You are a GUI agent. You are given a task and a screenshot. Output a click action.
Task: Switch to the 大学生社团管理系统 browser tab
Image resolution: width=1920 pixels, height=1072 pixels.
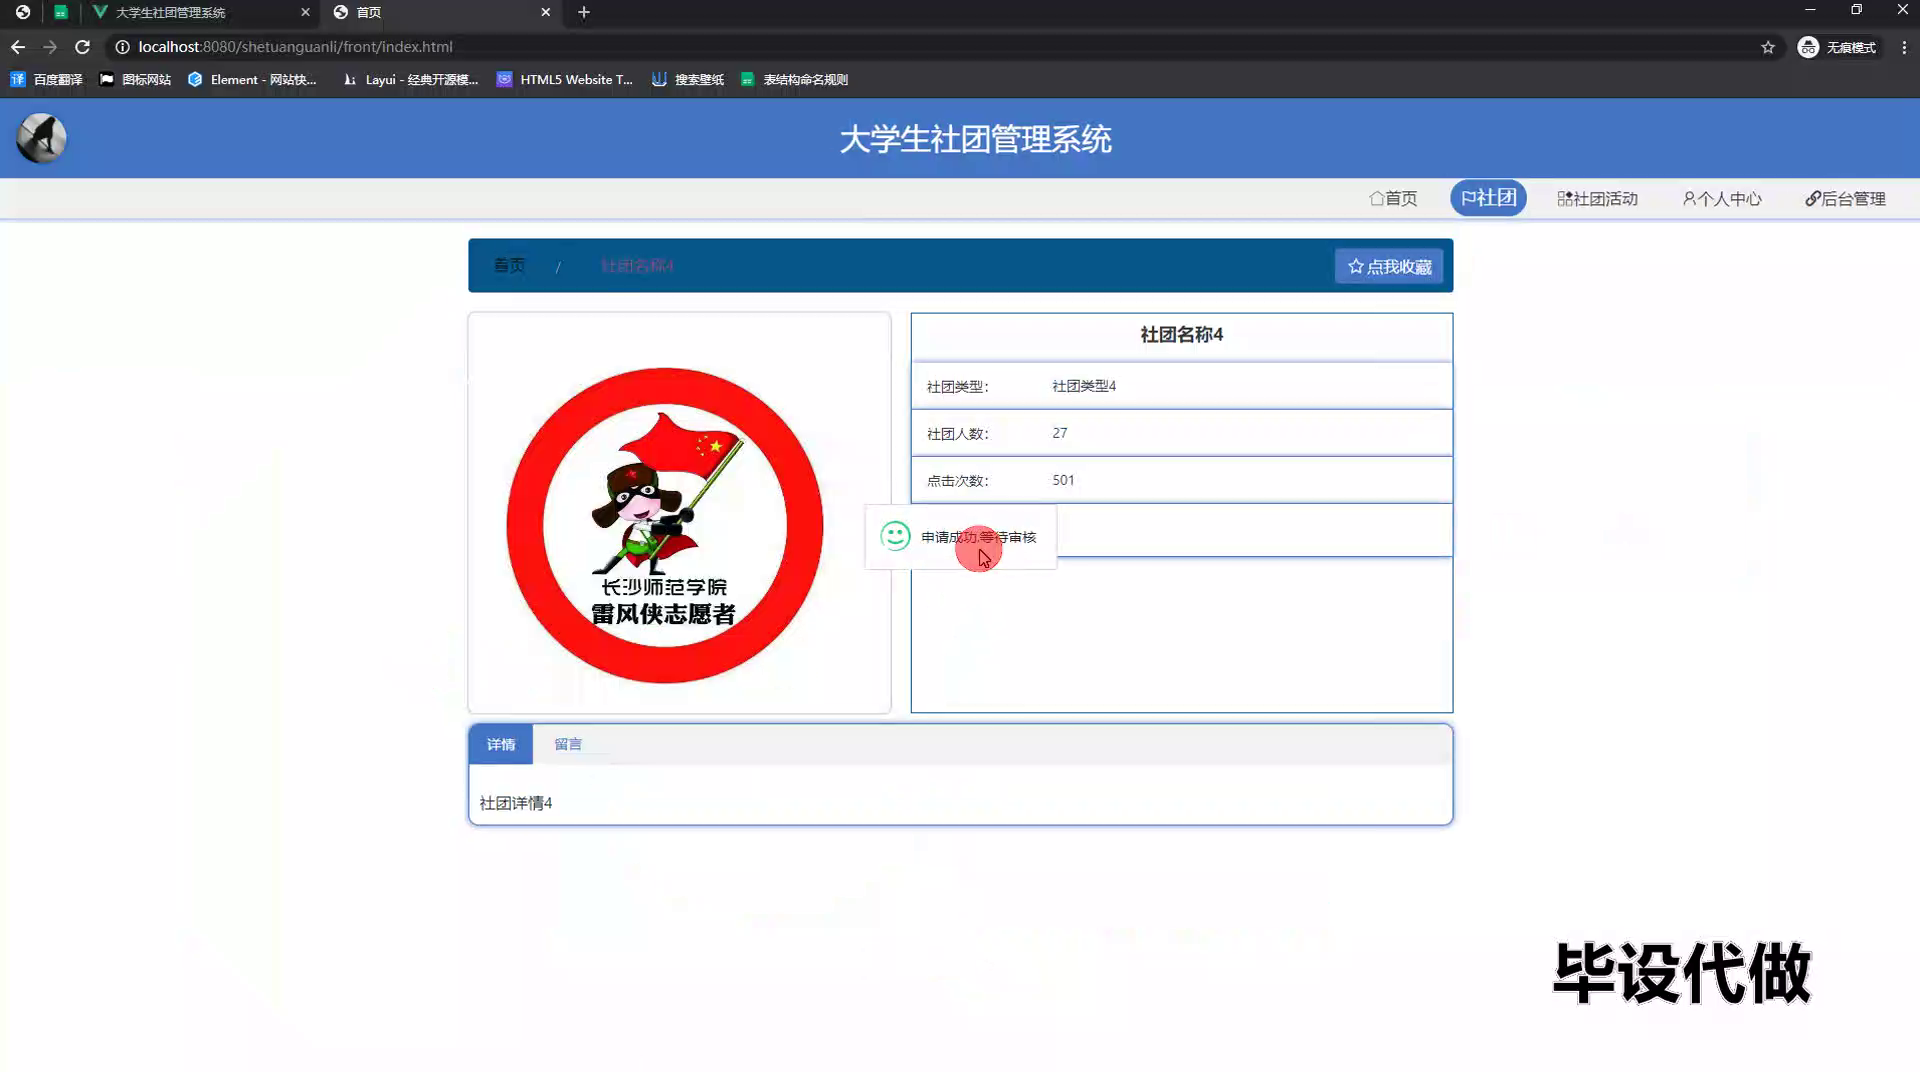pyautogui.click(x=200, y=12)
